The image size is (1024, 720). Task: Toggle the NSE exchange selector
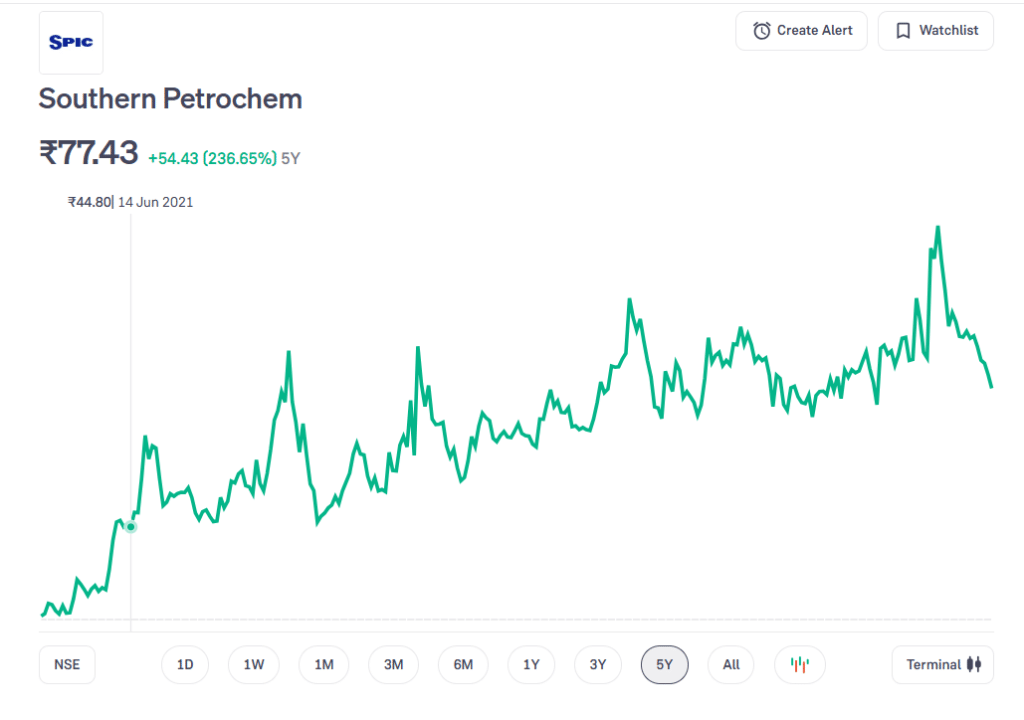67,664
